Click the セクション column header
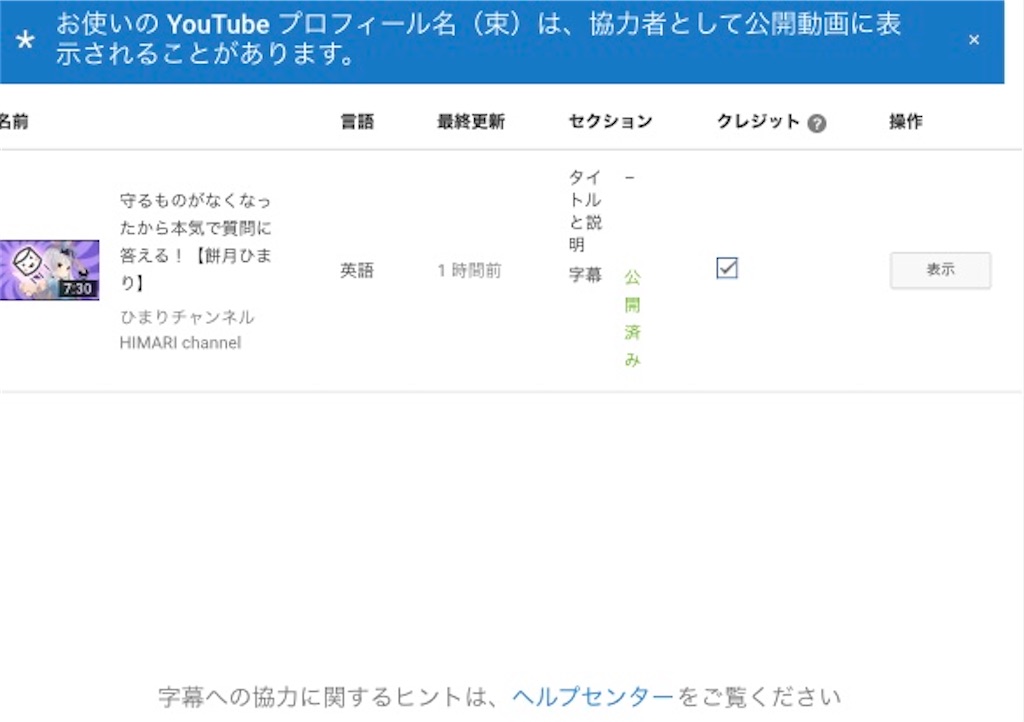1024x722 pixels. (611, 121)
